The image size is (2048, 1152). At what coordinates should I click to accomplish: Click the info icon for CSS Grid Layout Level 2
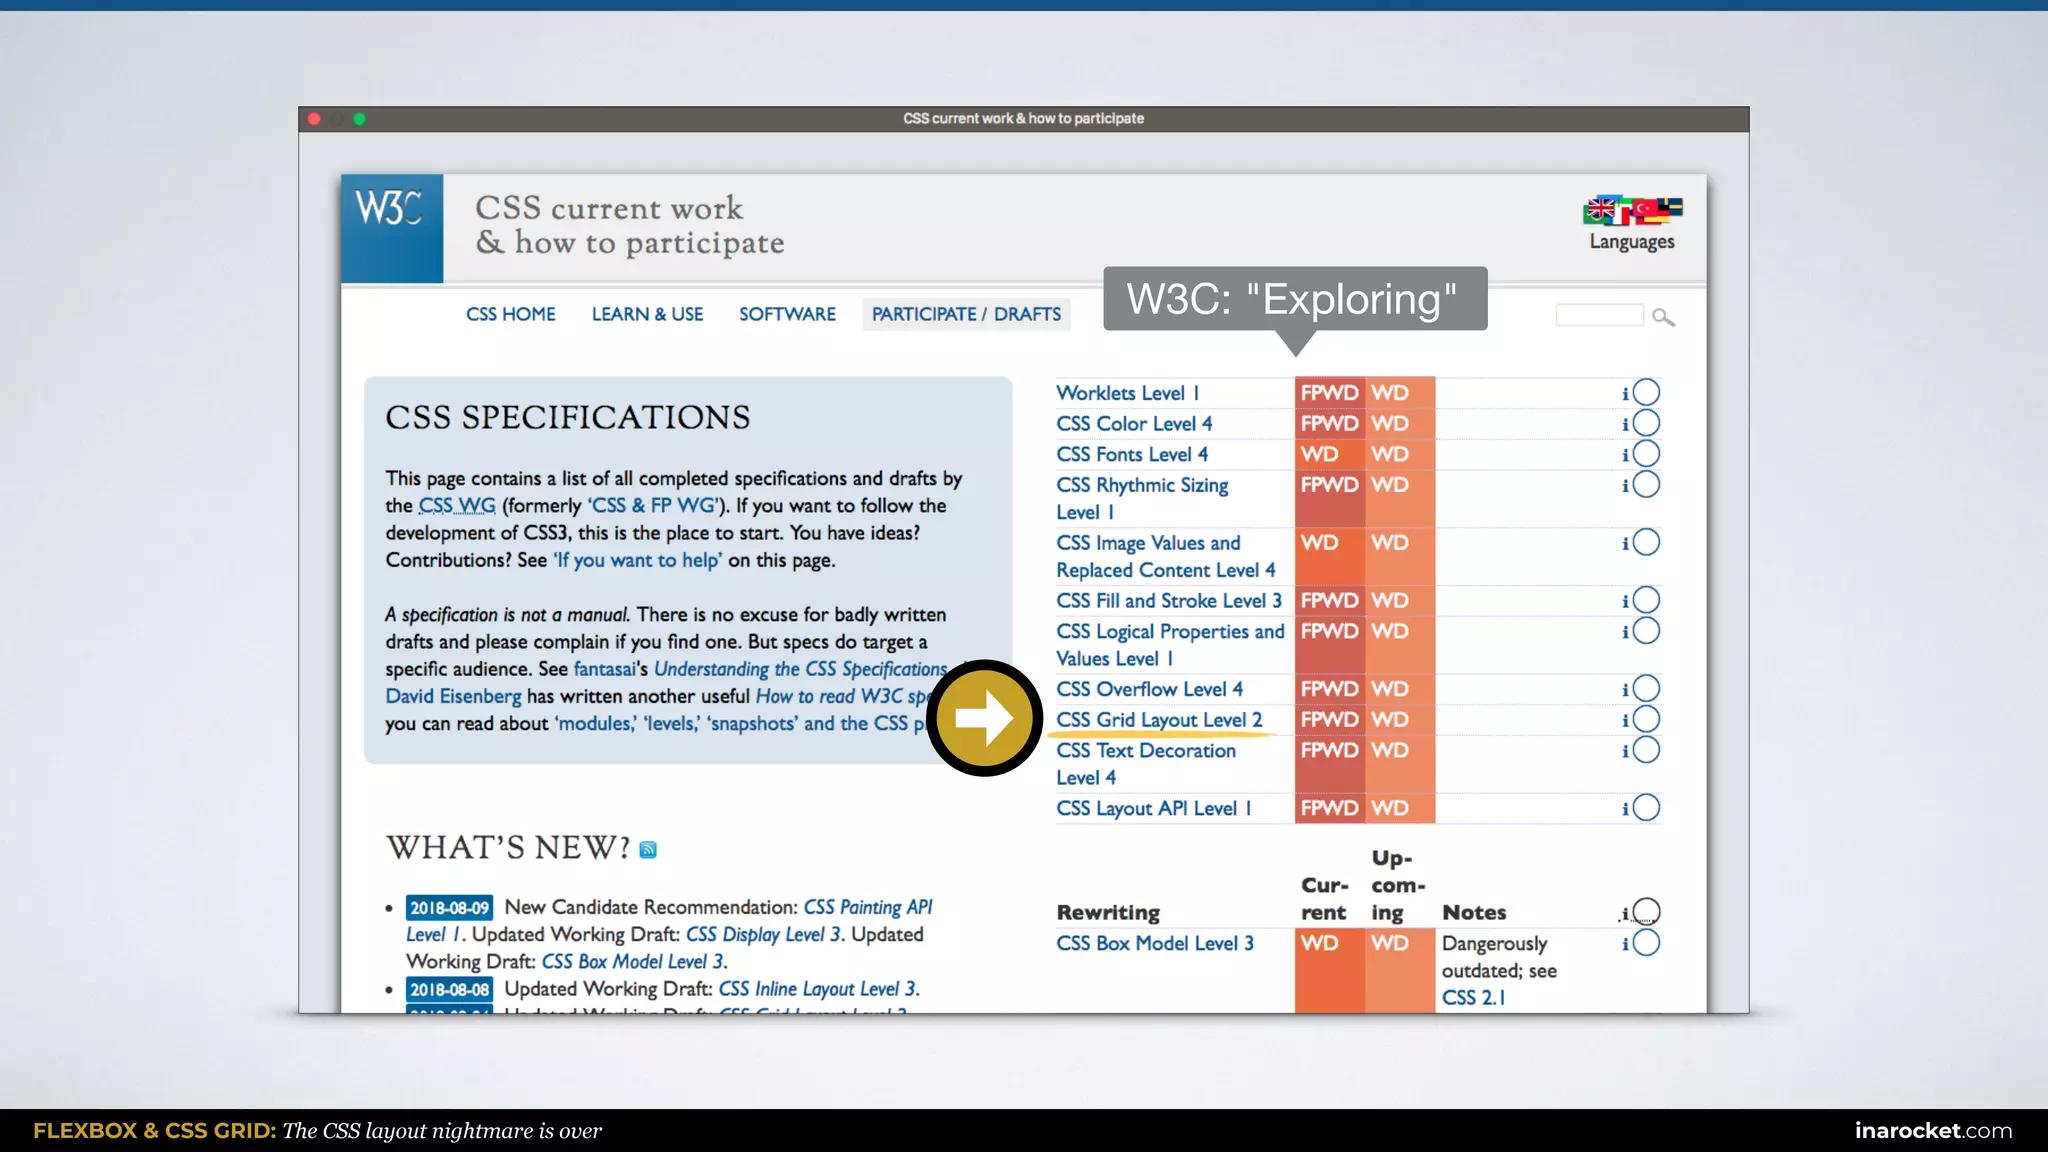[1625, 721]
